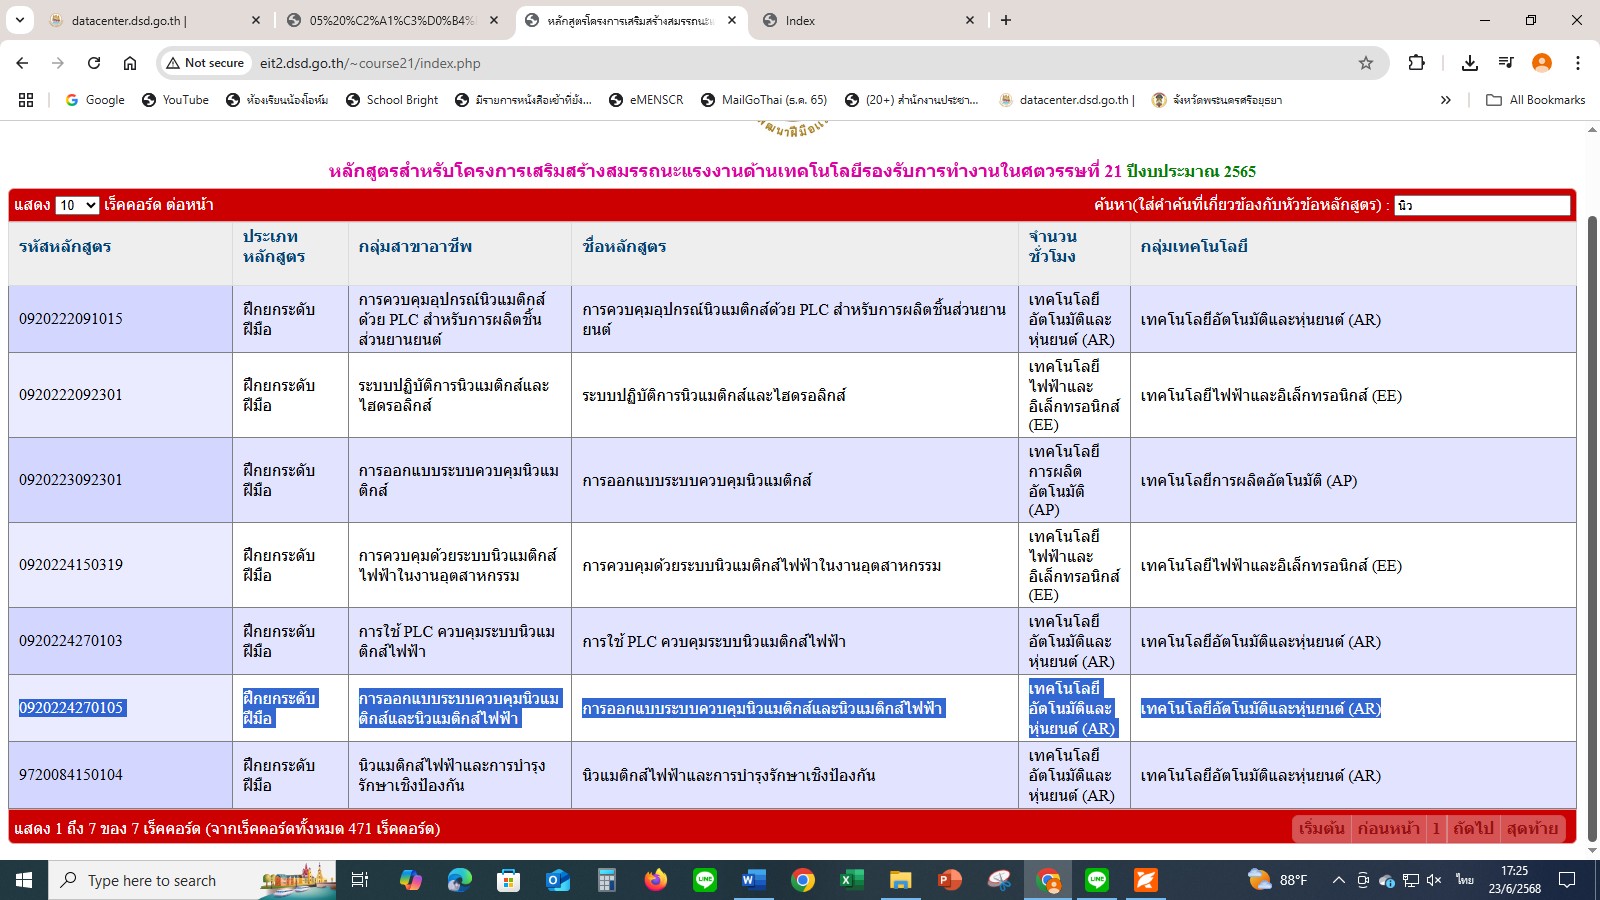Go to previous page with ก่อนหน้า
The height and width of the screenshot is (900, 1600).
(1388, 828)
